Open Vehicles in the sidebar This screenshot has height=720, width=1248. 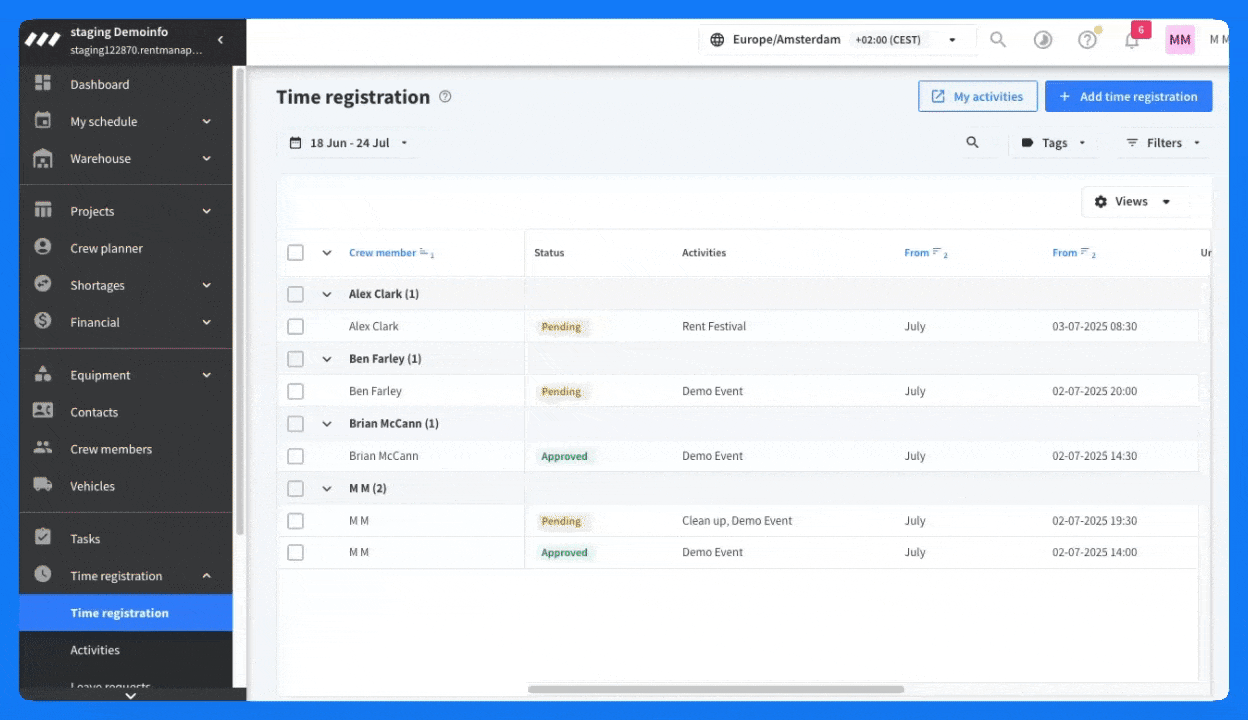pyautogui.click(x=92, y=486)
